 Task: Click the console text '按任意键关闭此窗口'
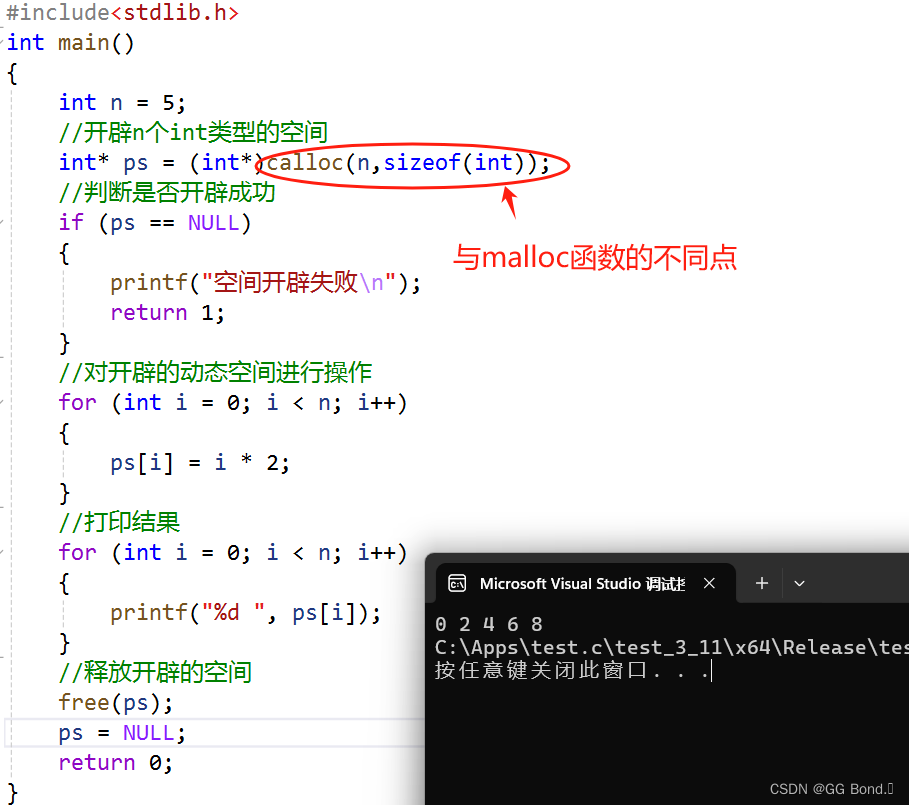point(540,671)
